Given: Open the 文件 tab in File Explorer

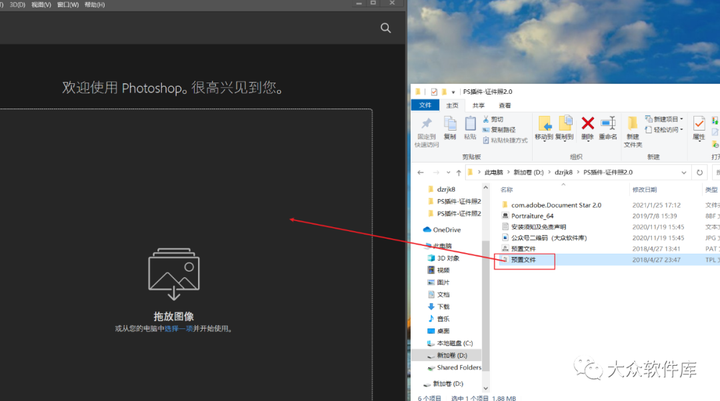Looking at the screenshot, I should (x=425, y=105).
